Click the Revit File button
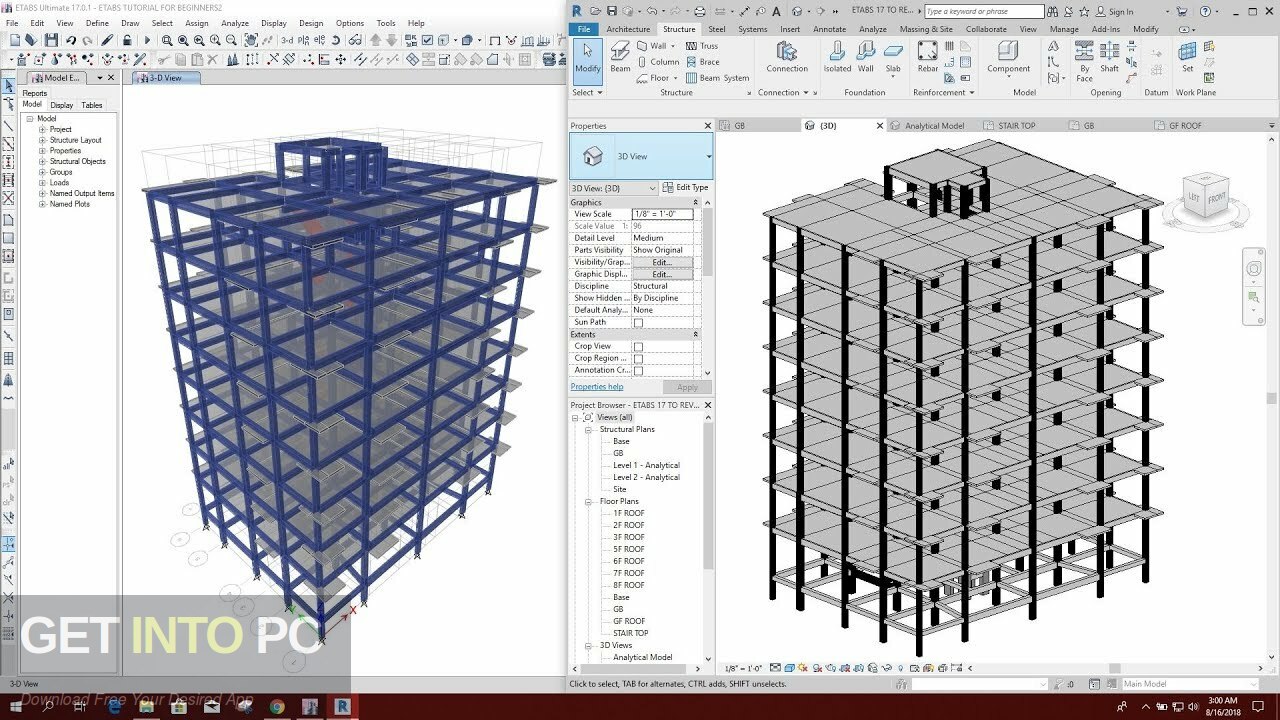The width and height of the screenshot is (1280, 720). click(x=584, y=29)
